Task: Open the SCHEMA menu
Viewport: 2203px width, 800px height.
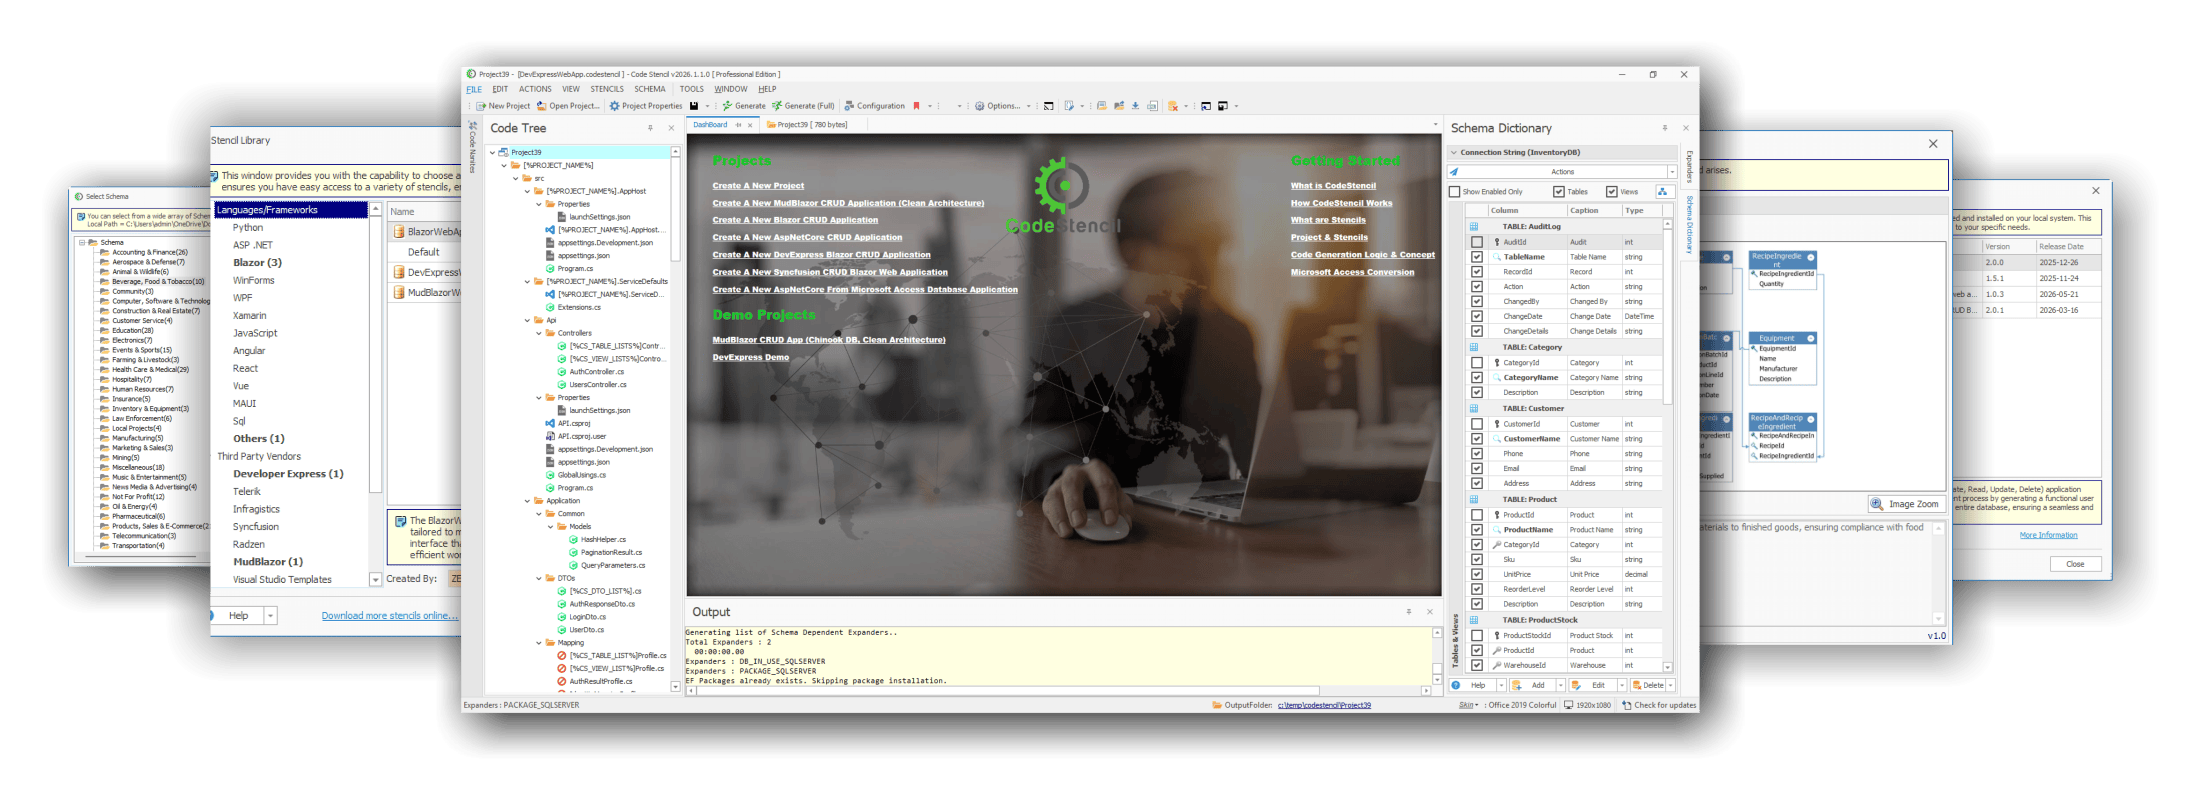Action: (650, 89)
